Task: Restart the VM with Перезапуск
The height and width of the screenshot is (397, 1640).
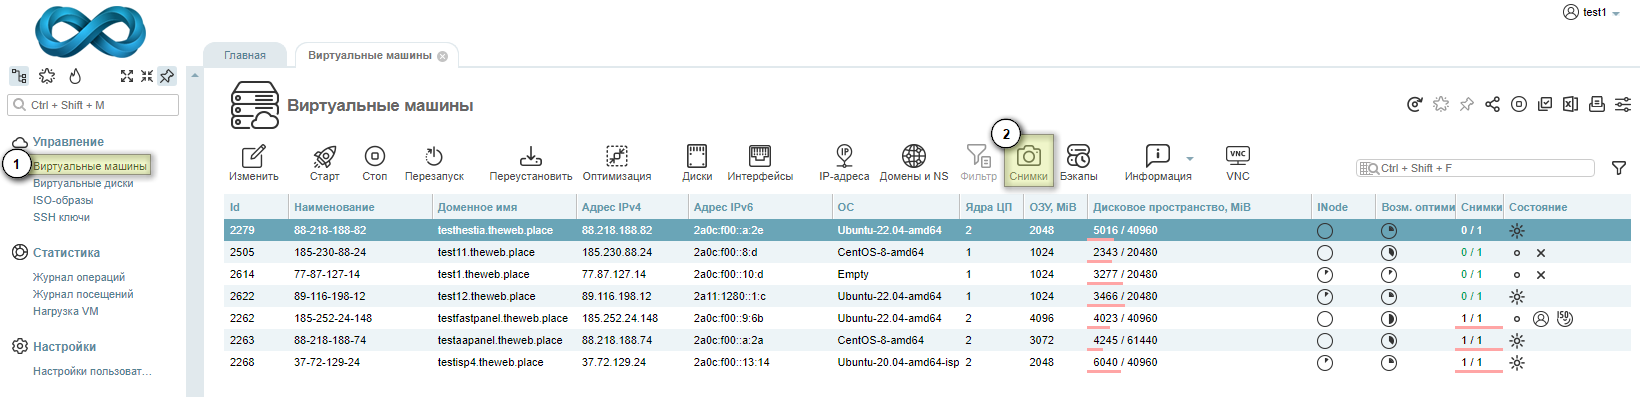Action: click(x=434, y=163)
